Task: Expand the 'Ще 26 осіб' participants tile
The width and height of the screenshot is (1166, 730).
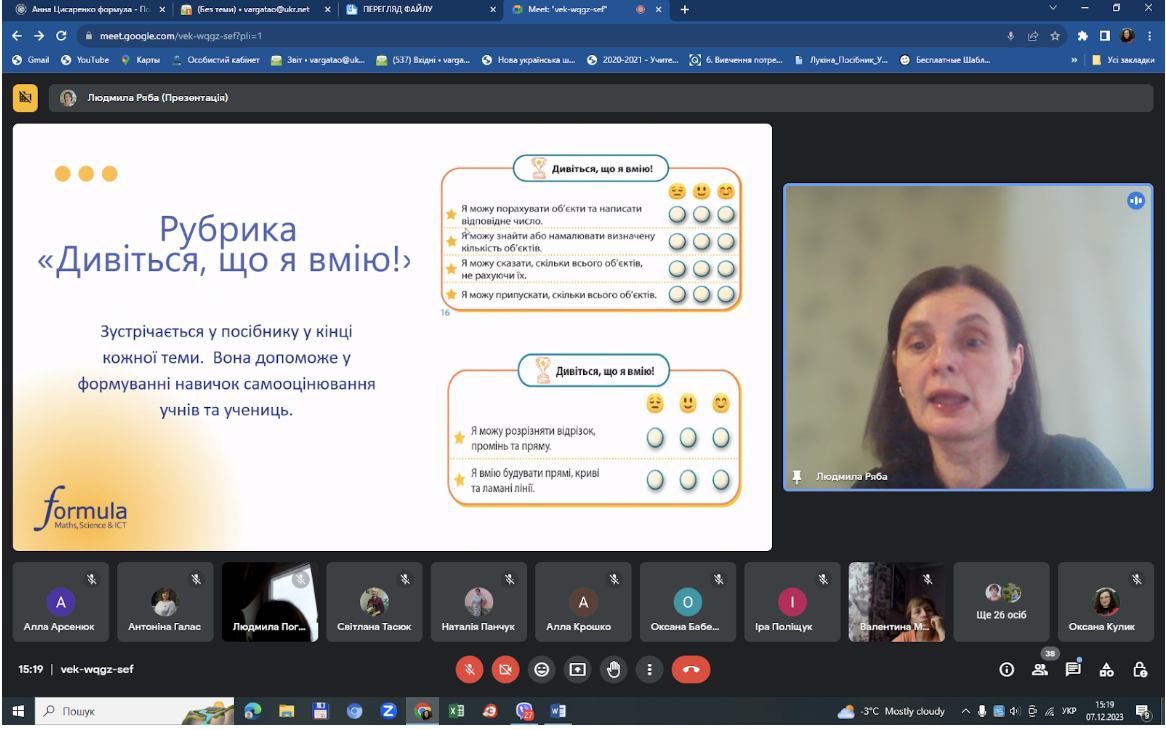Action: click(x=1001, y=601)
